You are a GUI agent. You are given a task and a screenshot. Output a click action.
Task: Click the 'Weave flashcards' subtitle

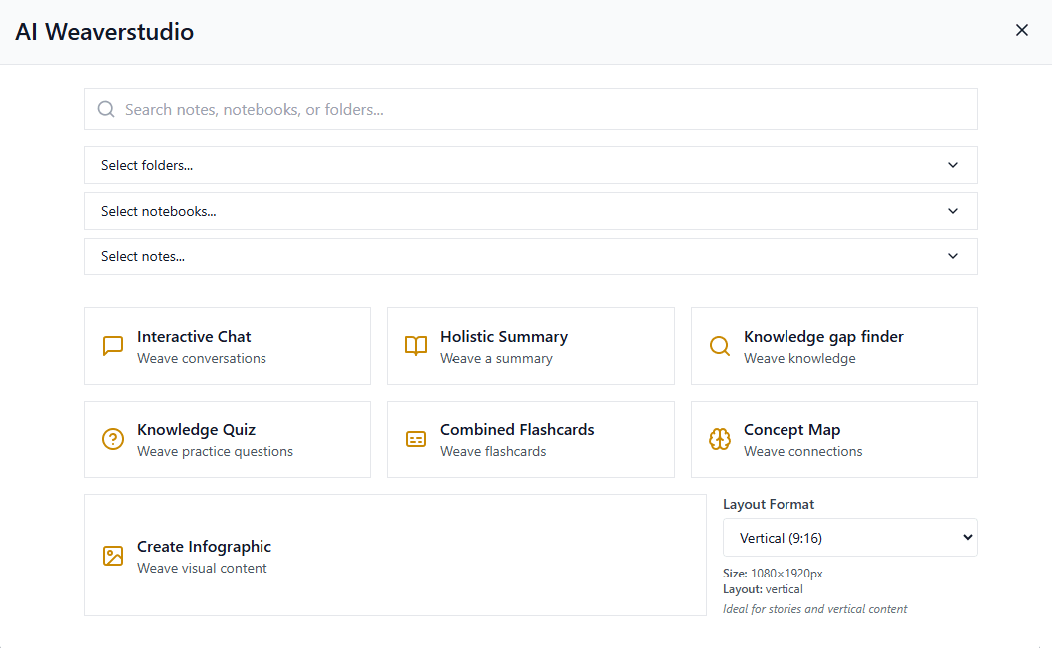coord(493,451)
